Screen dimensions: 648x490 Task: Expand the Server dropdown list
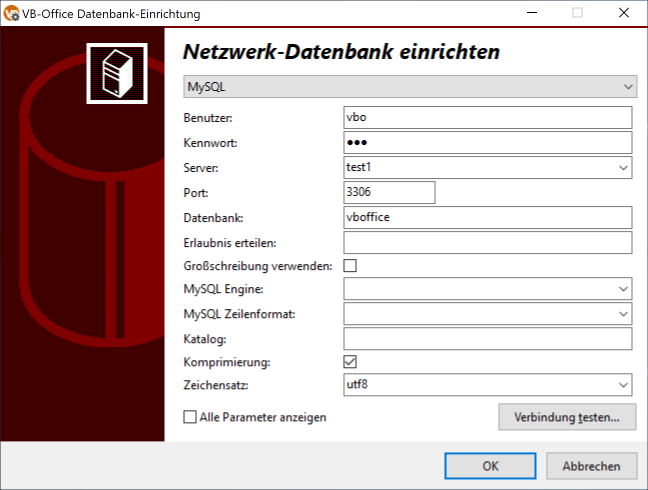[x=622, y=168]
